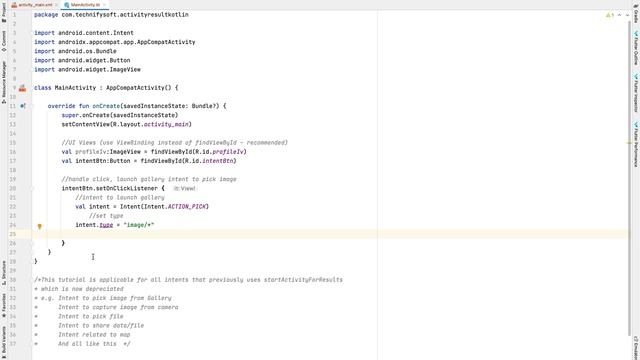Close the activity_main.xml tab

point(56,5)
